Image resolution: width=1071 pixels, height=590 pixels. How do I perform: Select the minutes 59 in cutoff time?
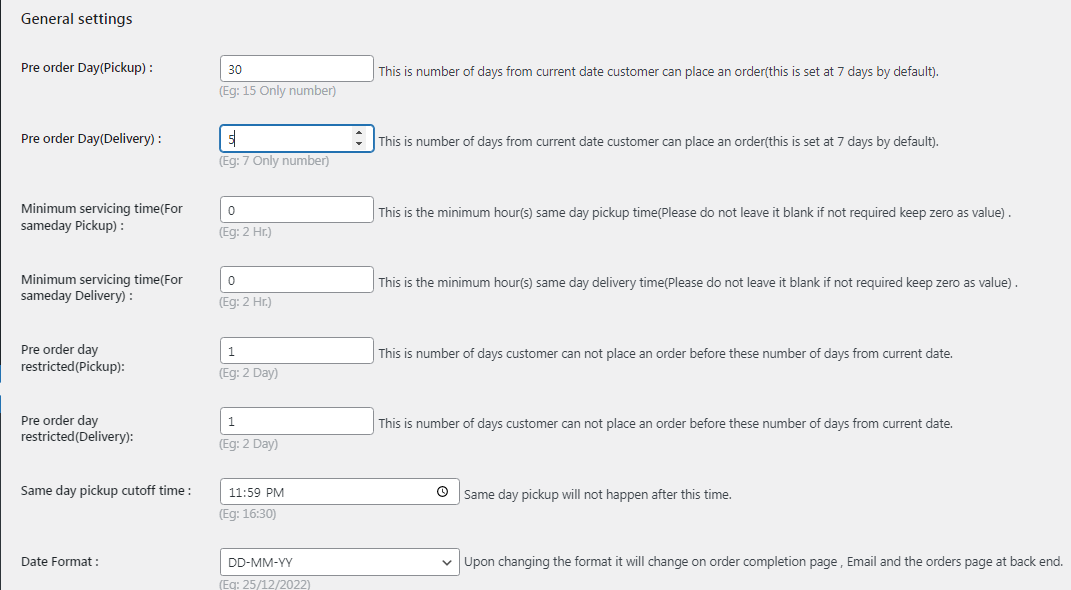tap(252, 492)
